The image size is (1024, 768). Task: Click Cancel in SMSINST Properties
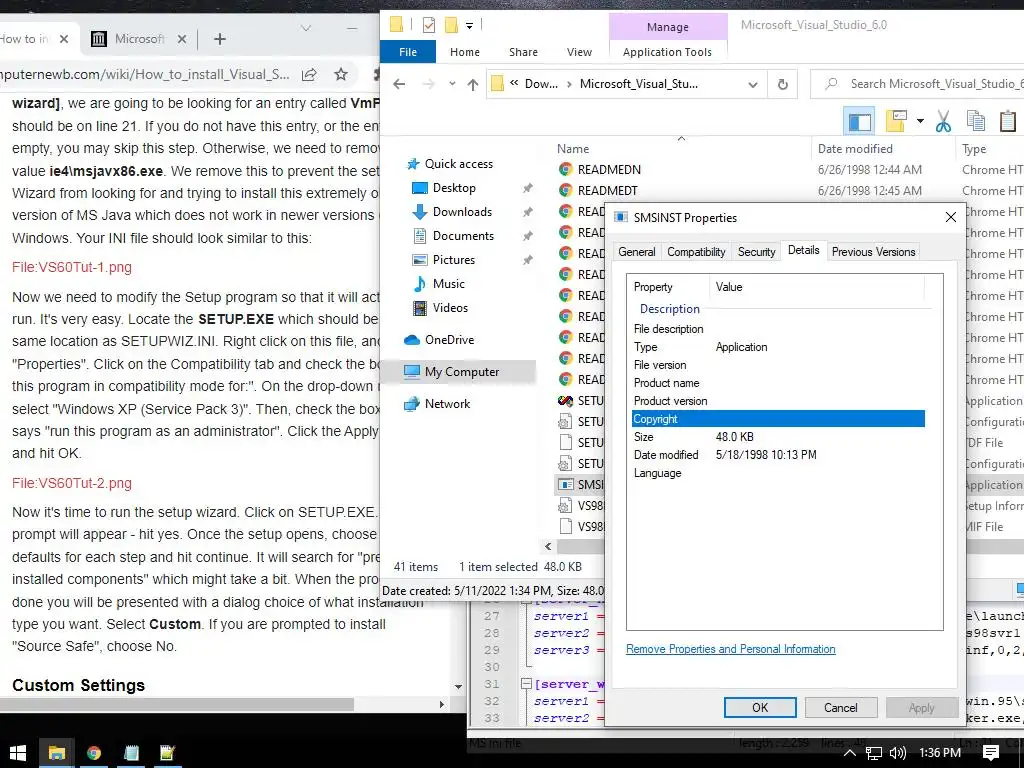840,707
